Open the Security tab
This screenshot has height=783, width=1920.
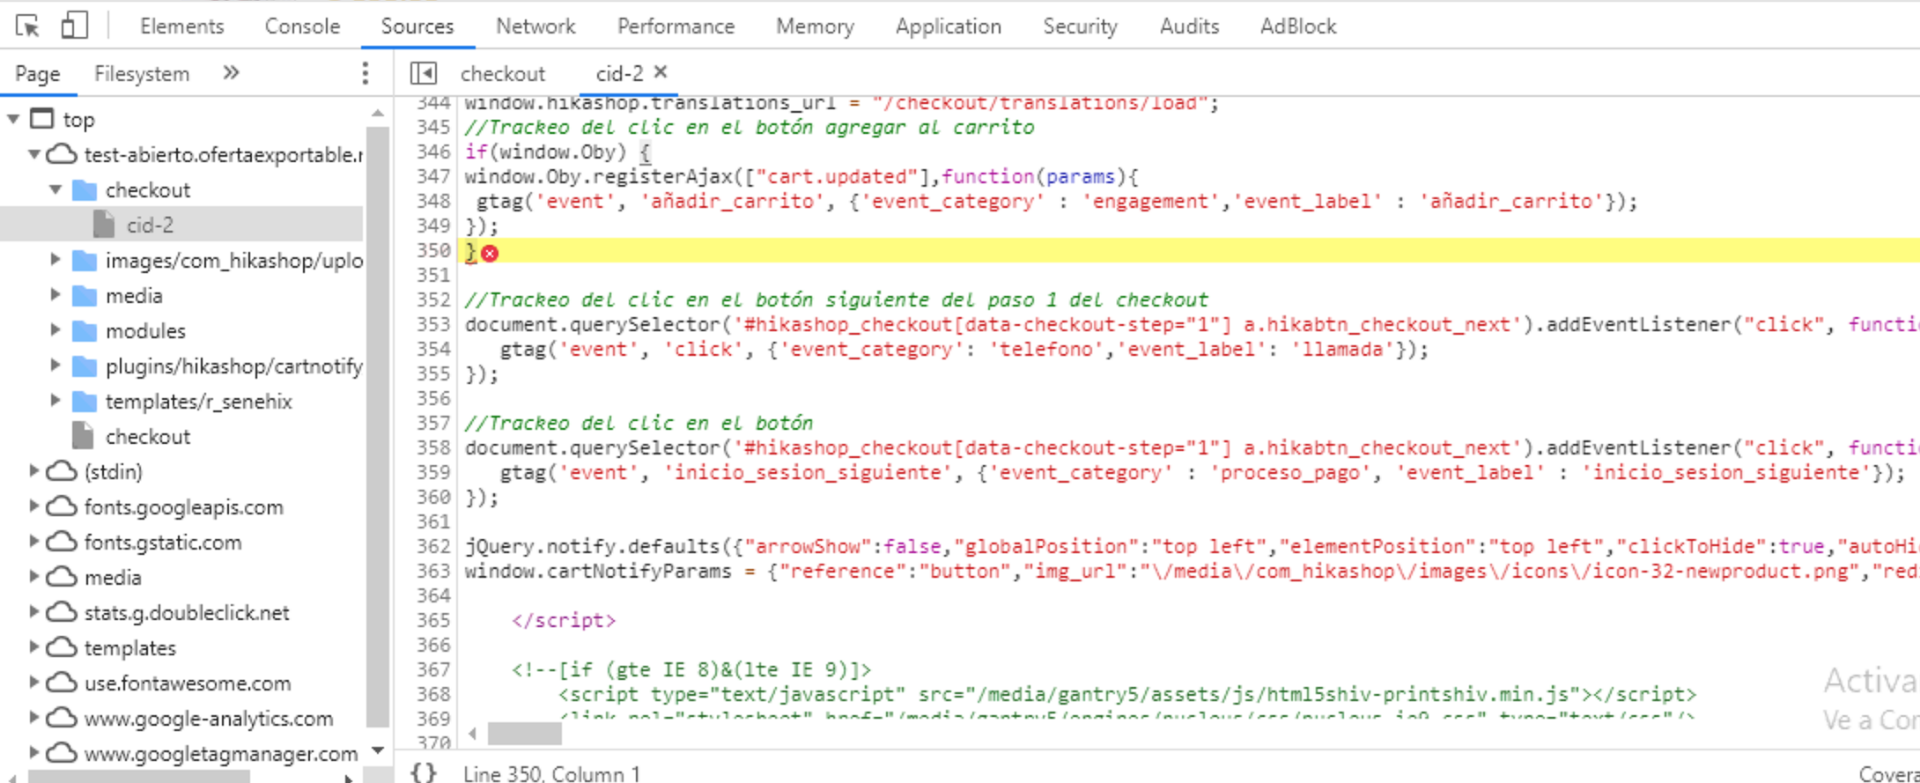(1080, 26)
